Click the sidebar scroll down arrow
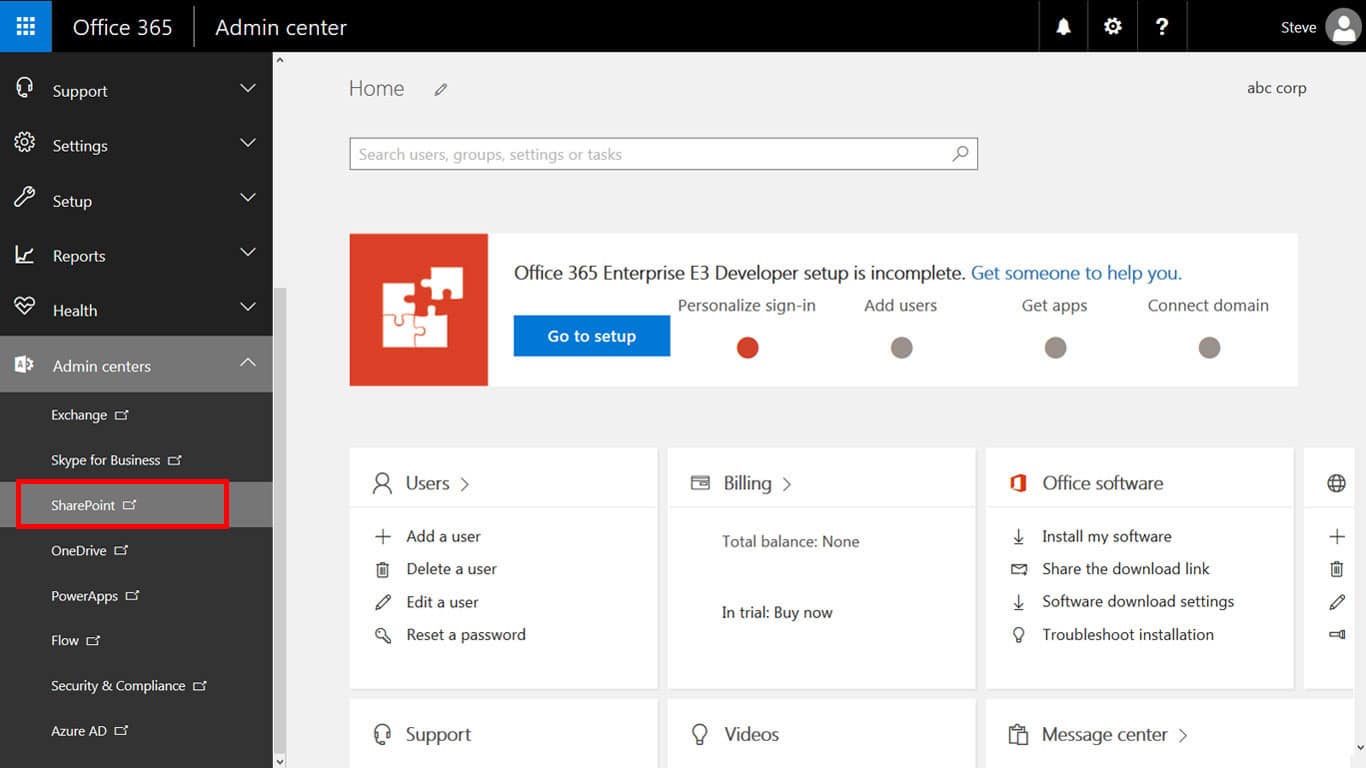Viewport: 1366px width, 768px height. click(x=279, y=760)
